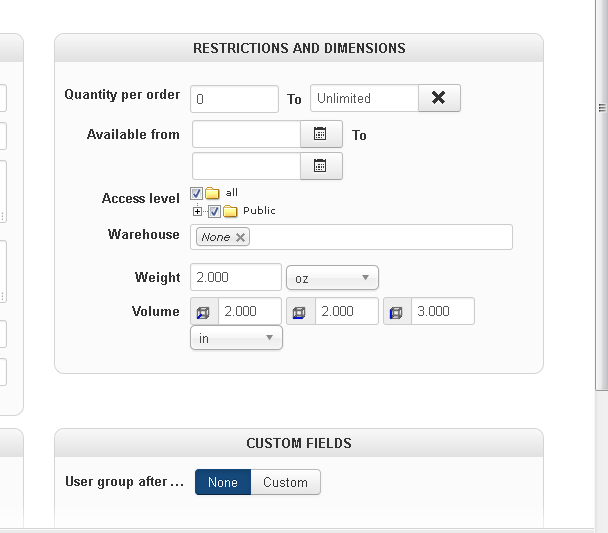Click the second volume dimension cube icon
The image size is (608, 533).
point(300,312)
